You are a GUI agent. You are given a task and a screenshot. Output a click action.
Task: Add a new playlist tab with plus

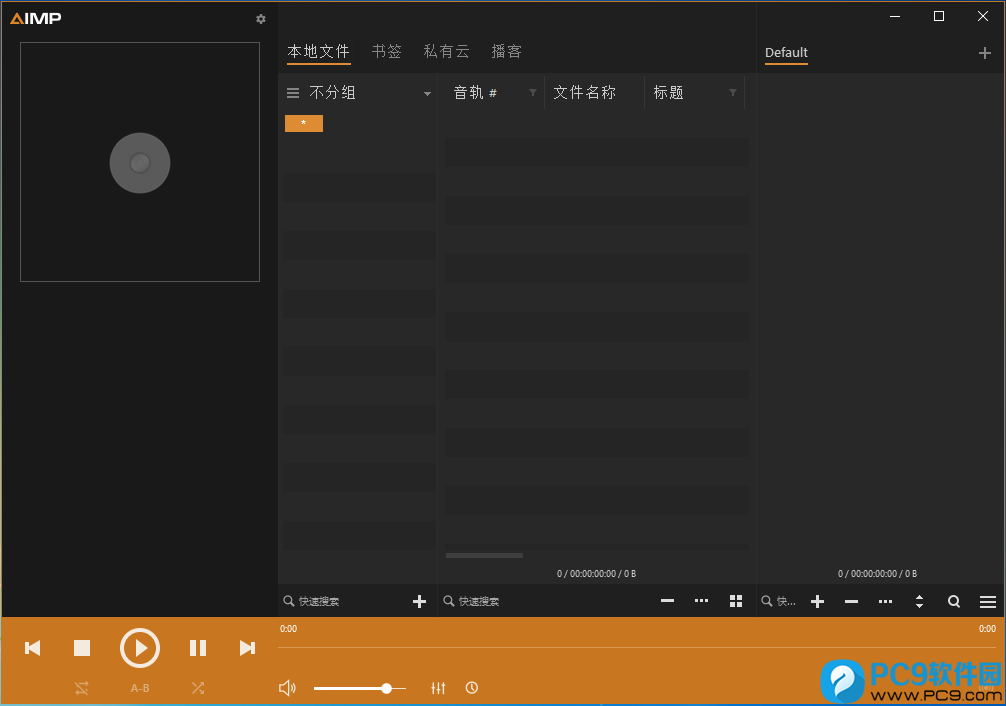[985, 53]
